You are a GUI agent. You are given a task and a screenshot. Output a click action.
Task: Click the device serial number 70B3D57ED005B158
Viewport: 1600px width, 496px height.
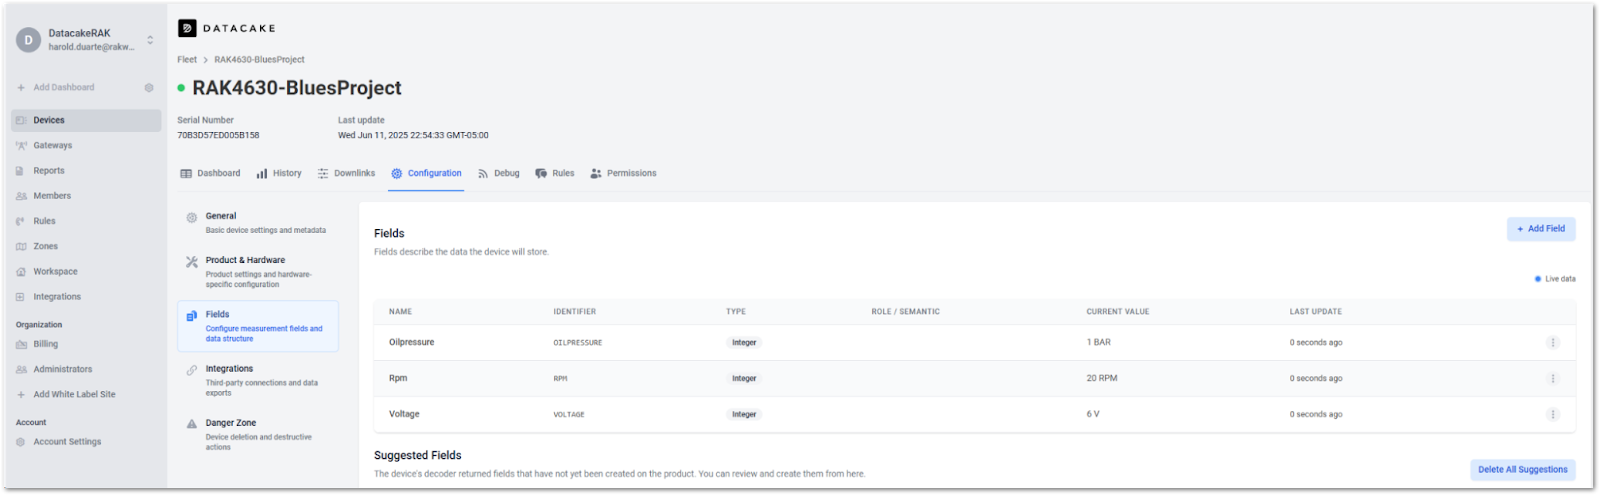tap(218, 136)
